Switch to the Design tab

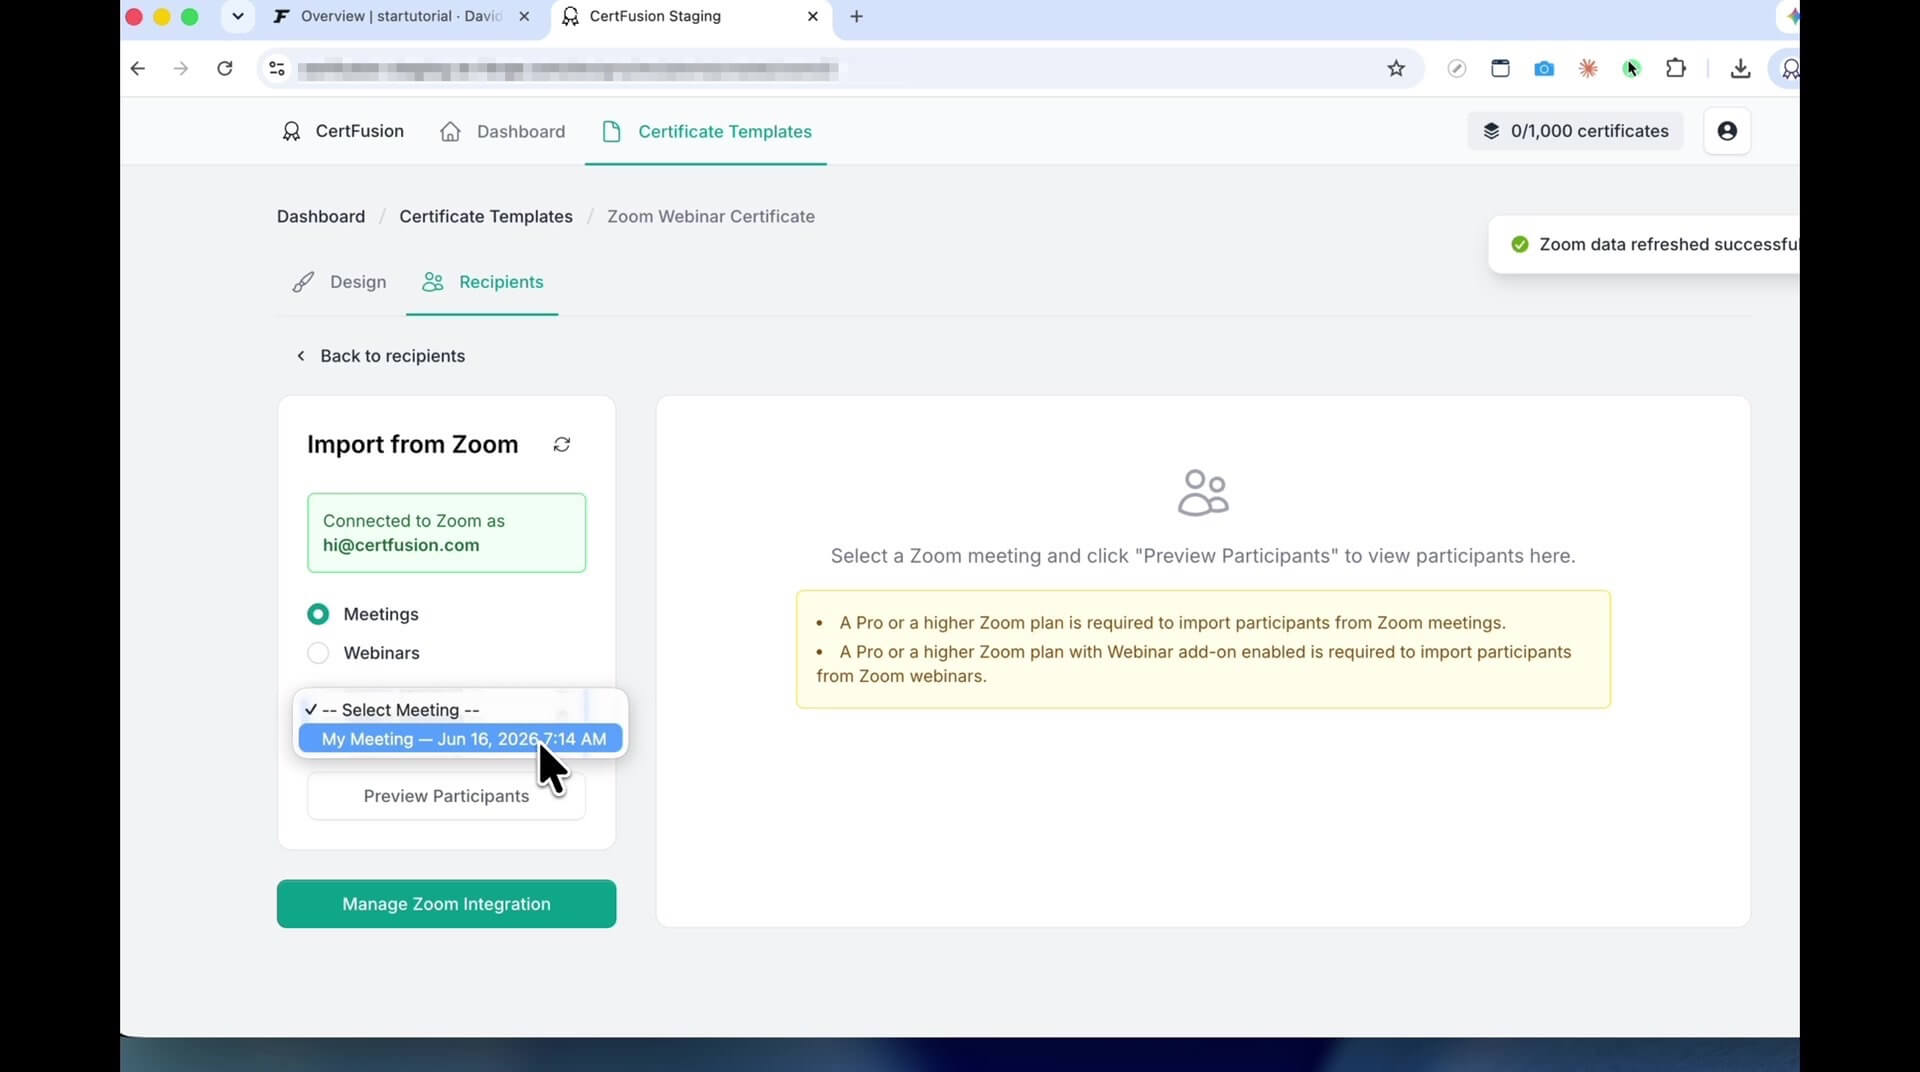[339, 282]
